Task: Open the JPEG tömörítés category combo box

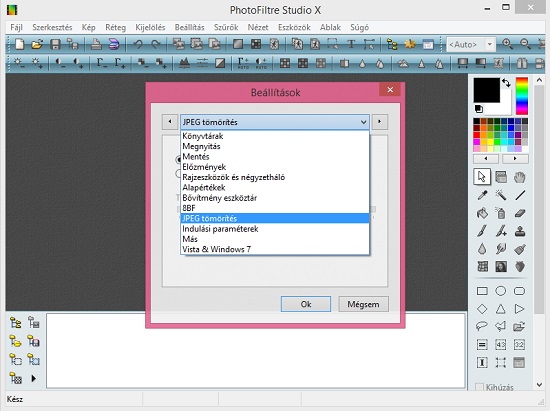Action: click(x=275, y=122)
